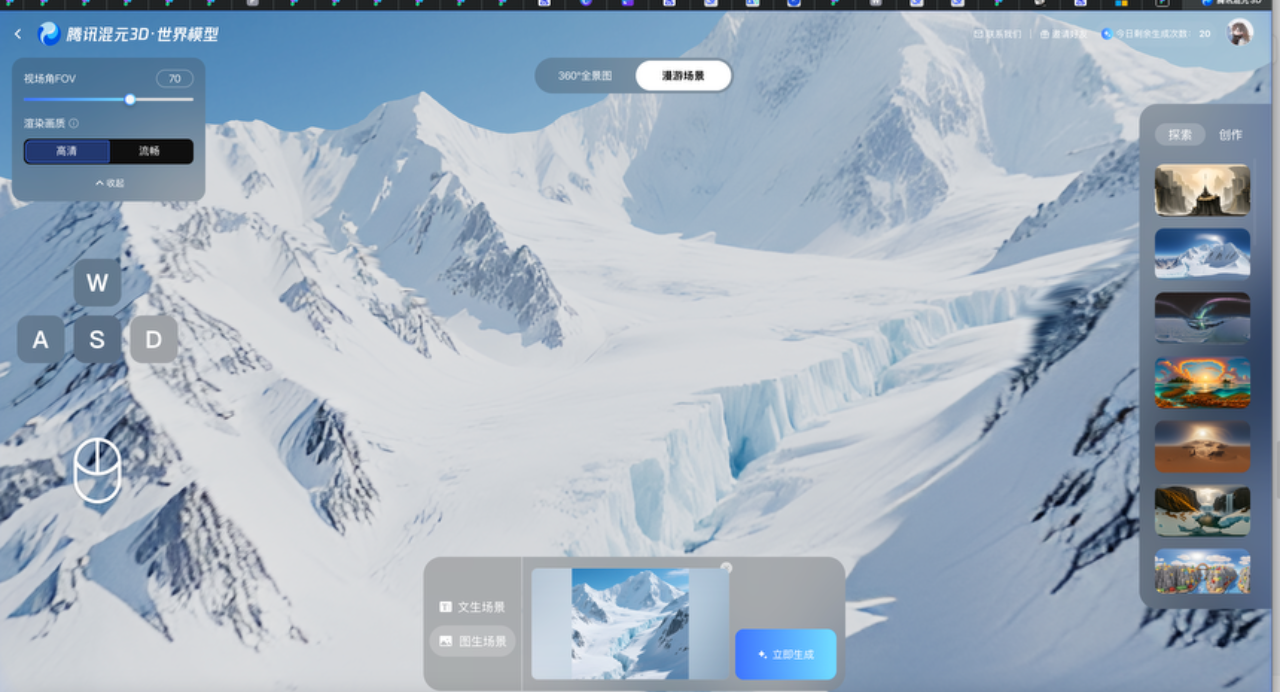
Task: Set render quality to 流畅
Action: 150,151
